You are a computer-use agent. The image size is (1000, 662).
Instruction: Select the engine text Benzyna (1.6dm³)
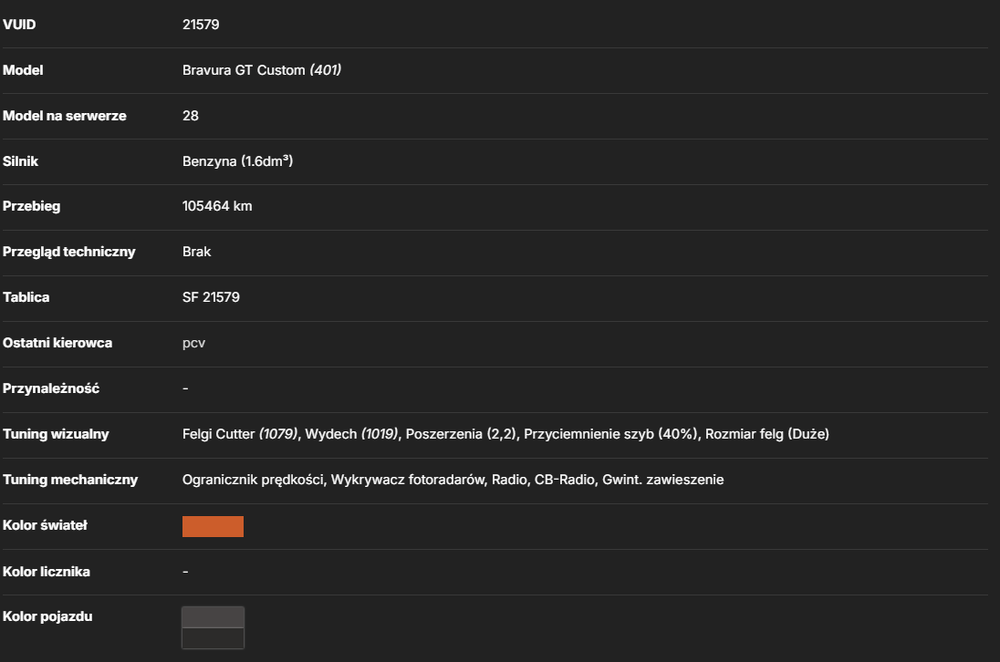(x=237, y=161)
